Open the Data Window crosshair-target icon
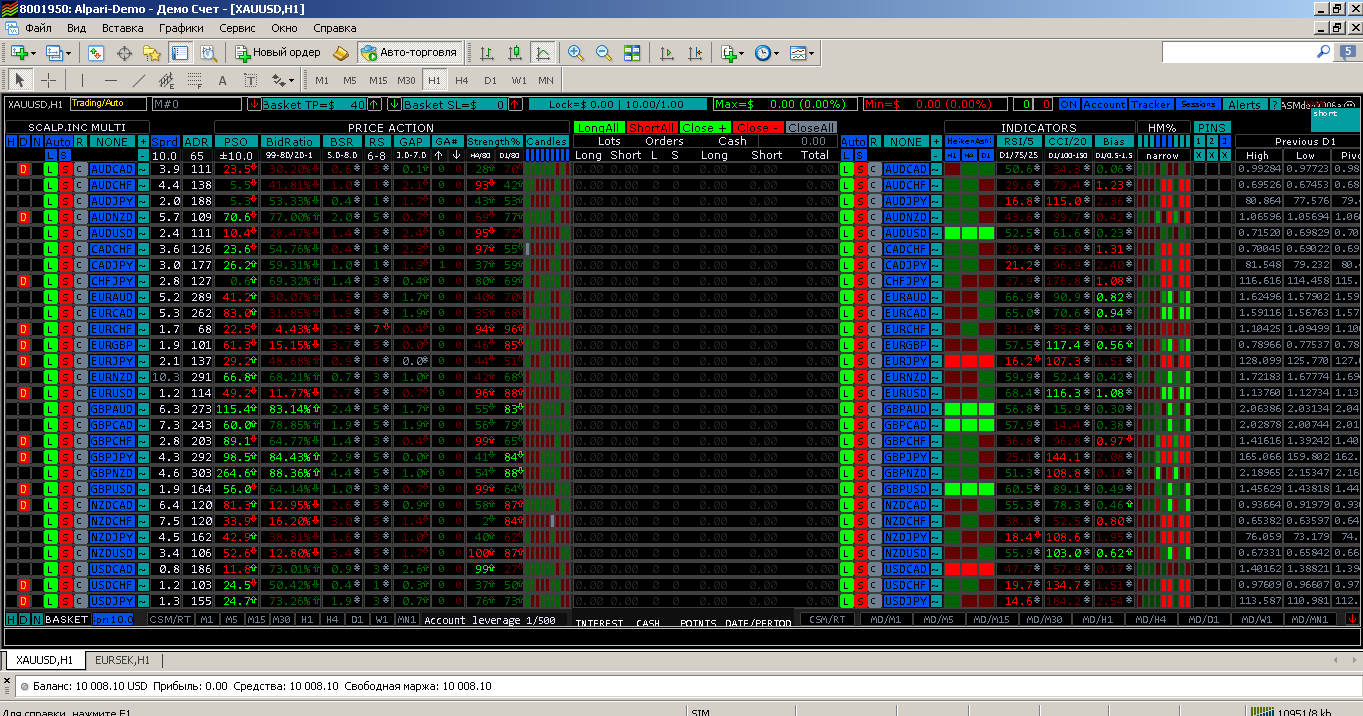1363x716 pixels. click(125, 53)
